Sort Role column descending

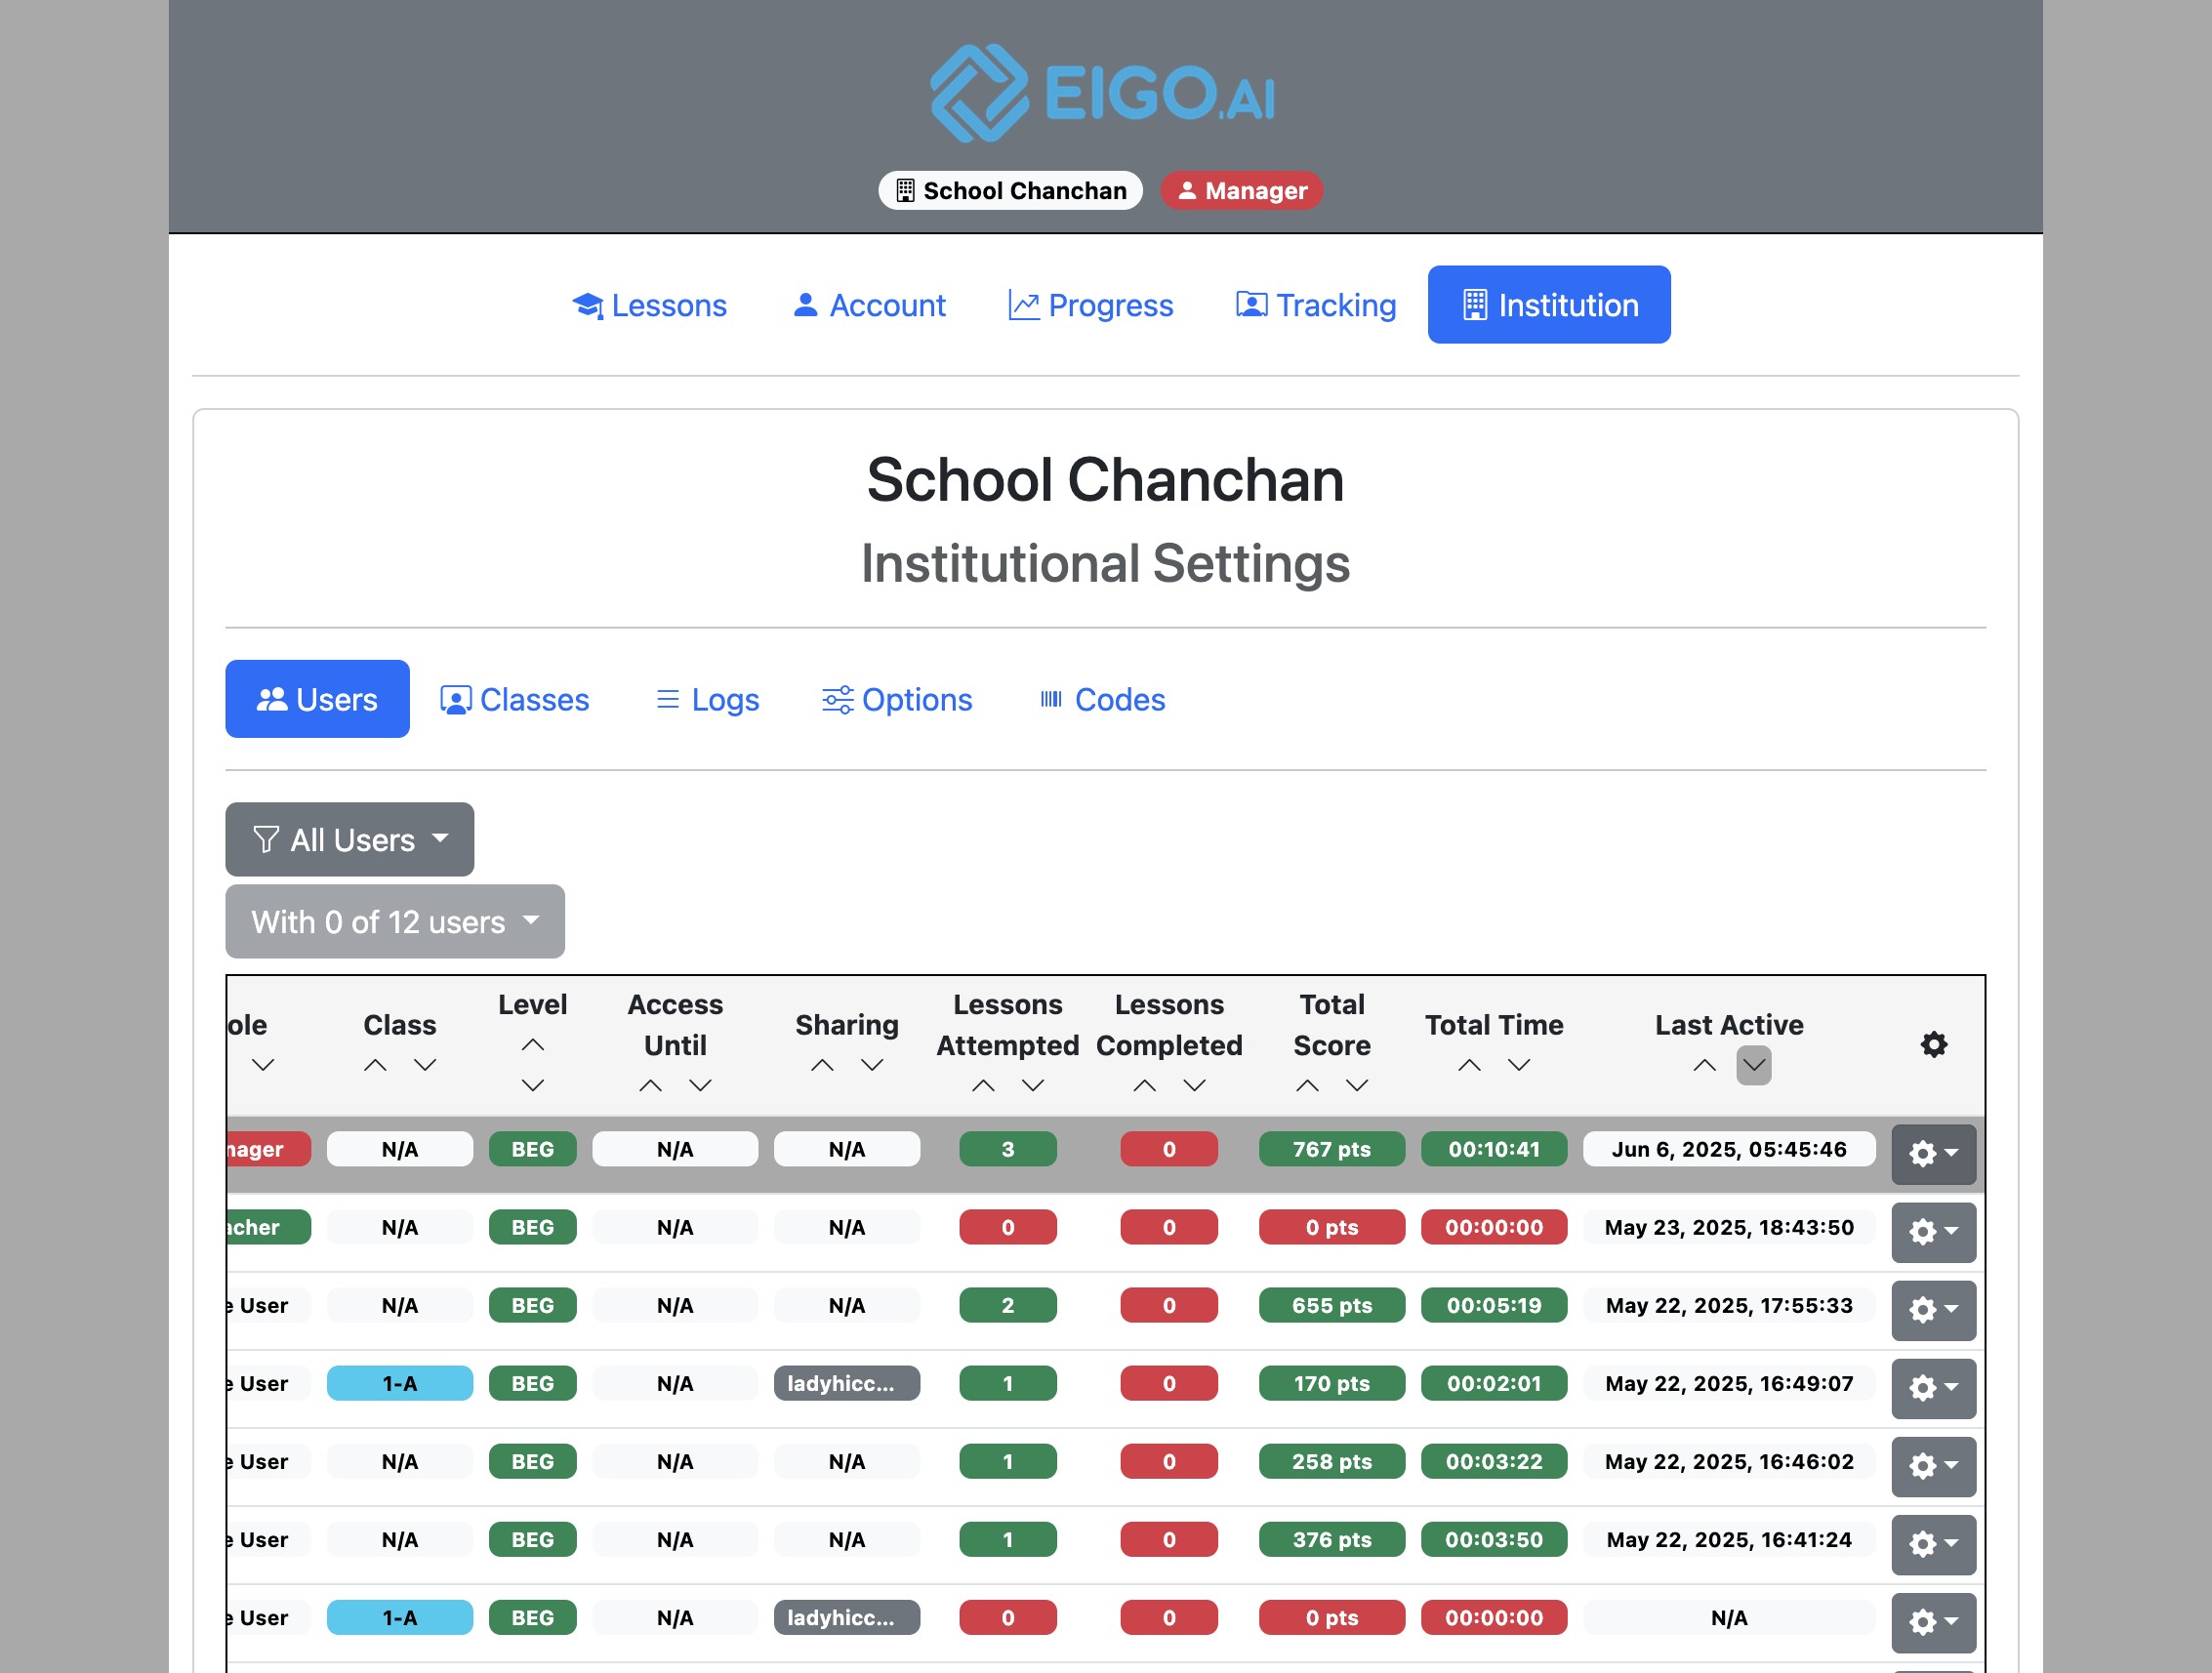click(x=263, y=1065)
